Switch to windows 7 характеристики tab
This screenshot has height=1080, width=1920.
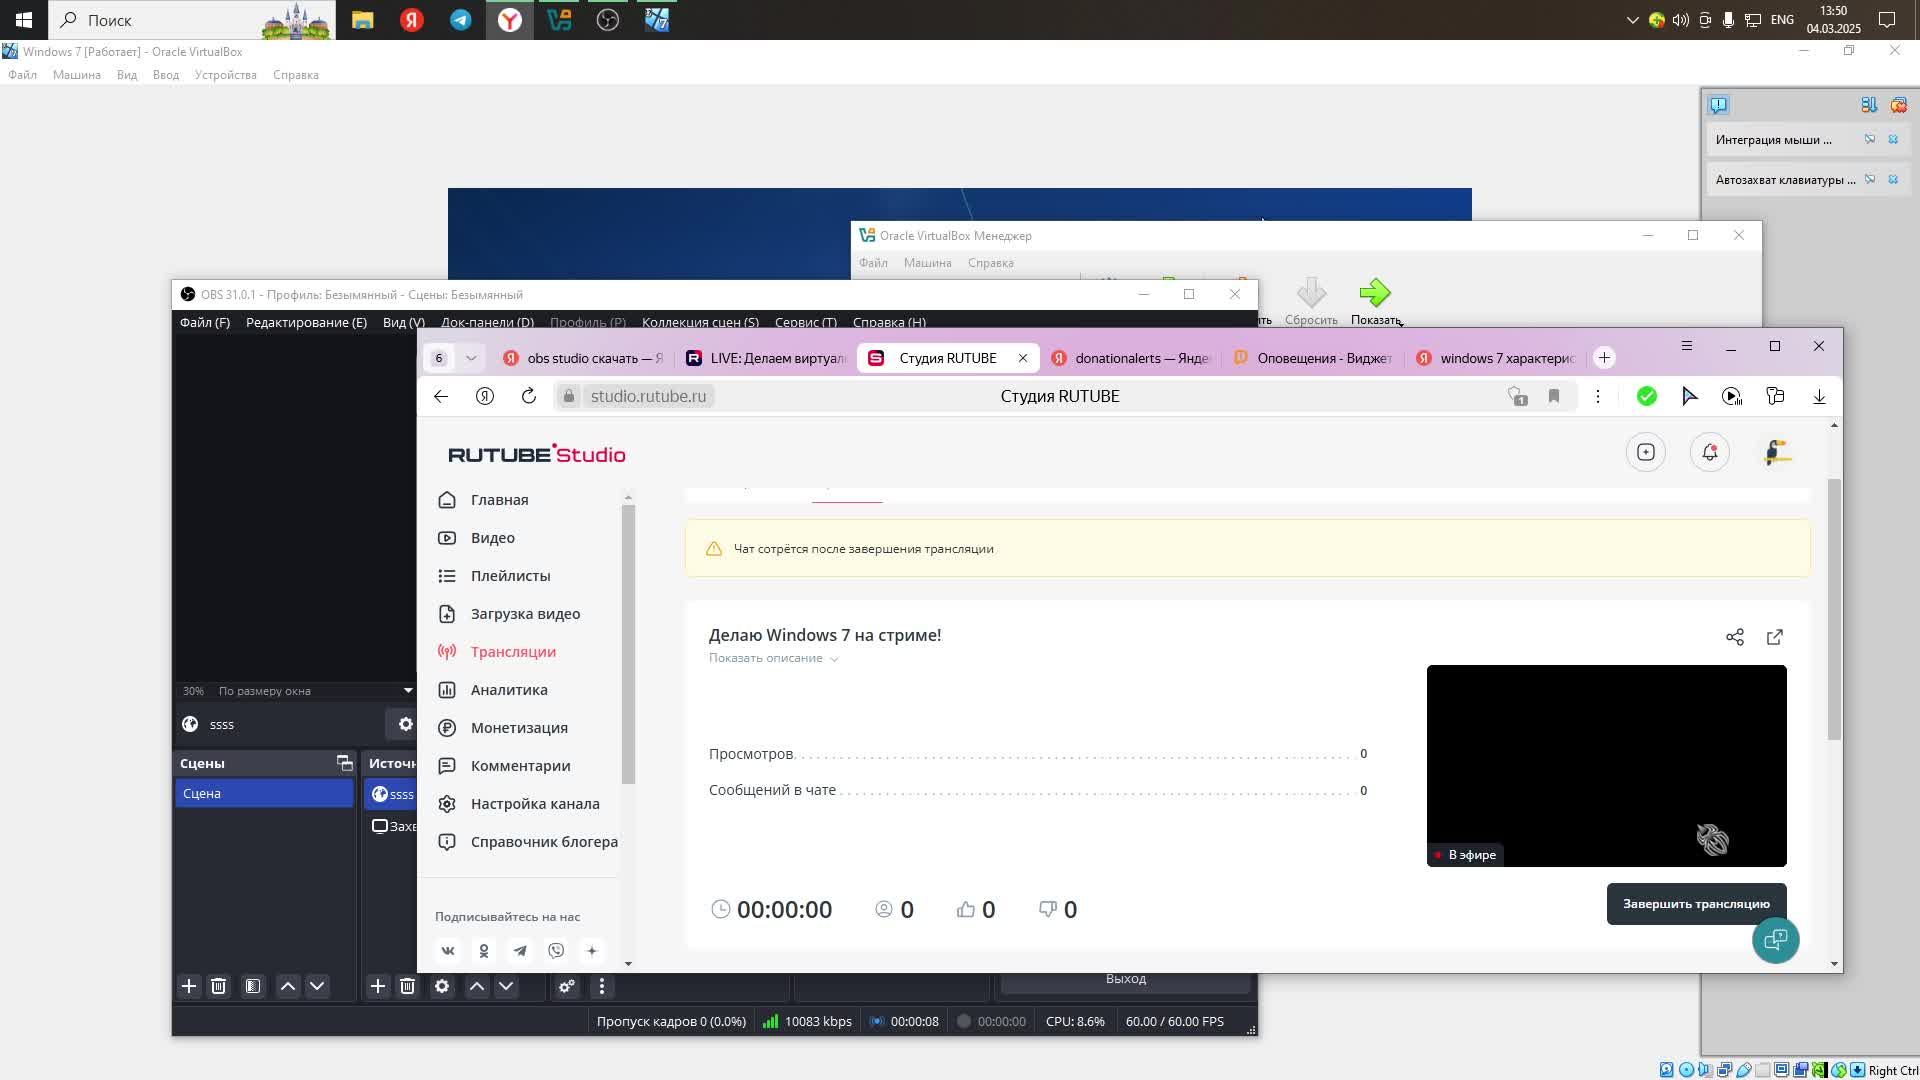point(1497,358)
